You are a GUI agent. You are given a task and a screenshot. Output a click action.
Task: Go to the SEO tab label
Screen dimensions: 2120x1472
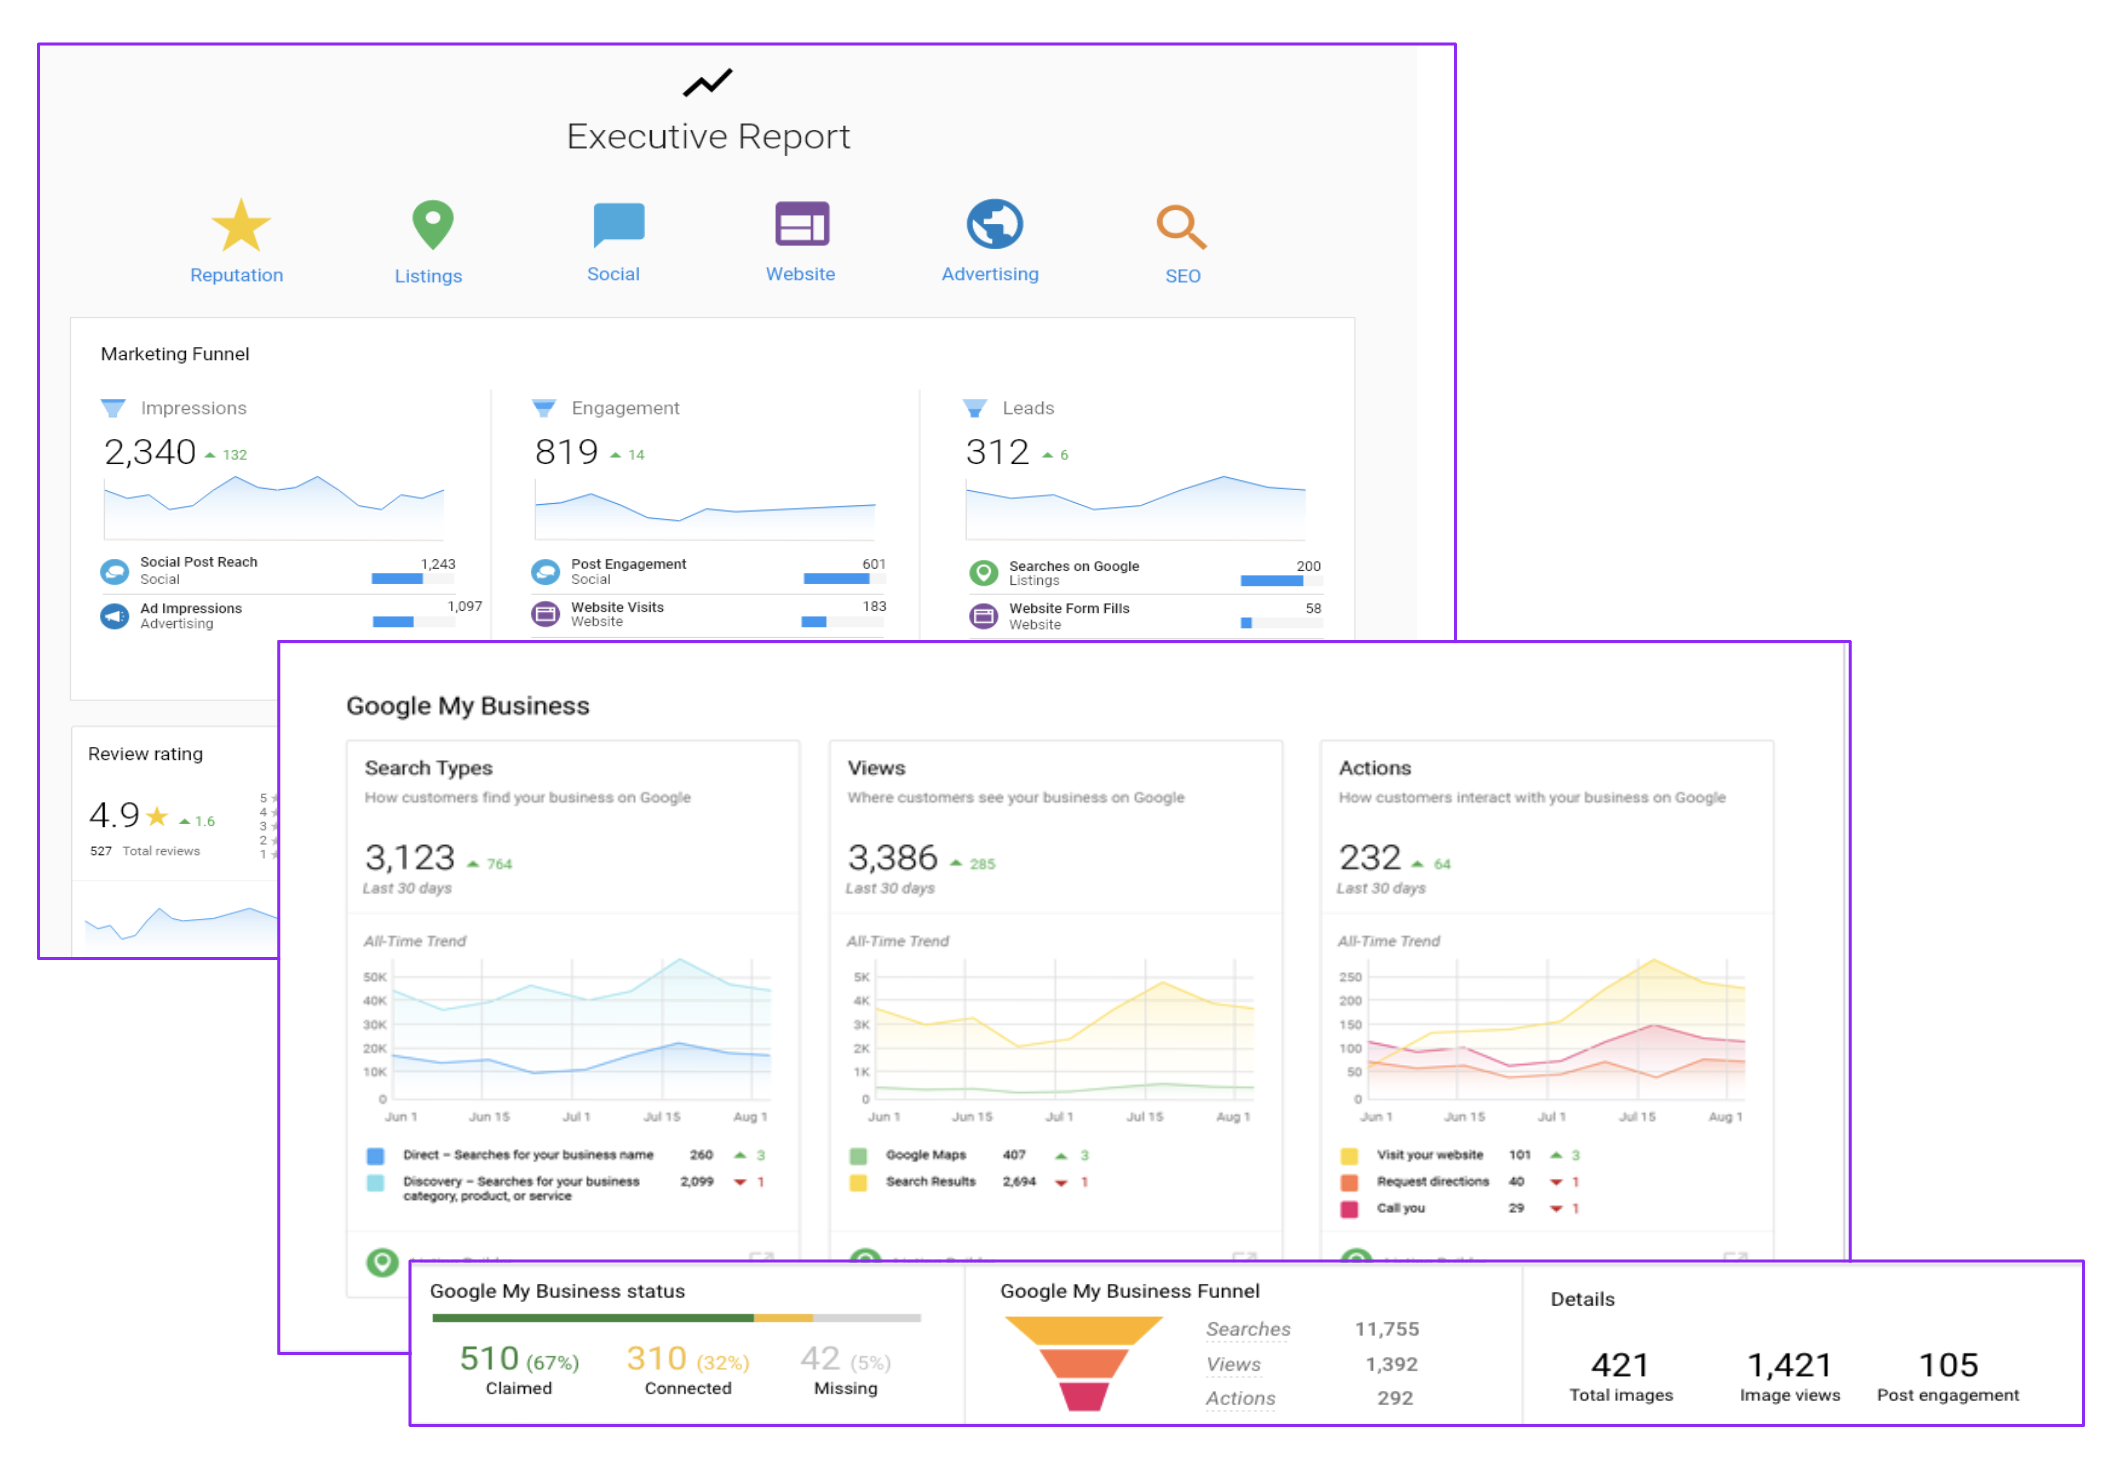1183,276
